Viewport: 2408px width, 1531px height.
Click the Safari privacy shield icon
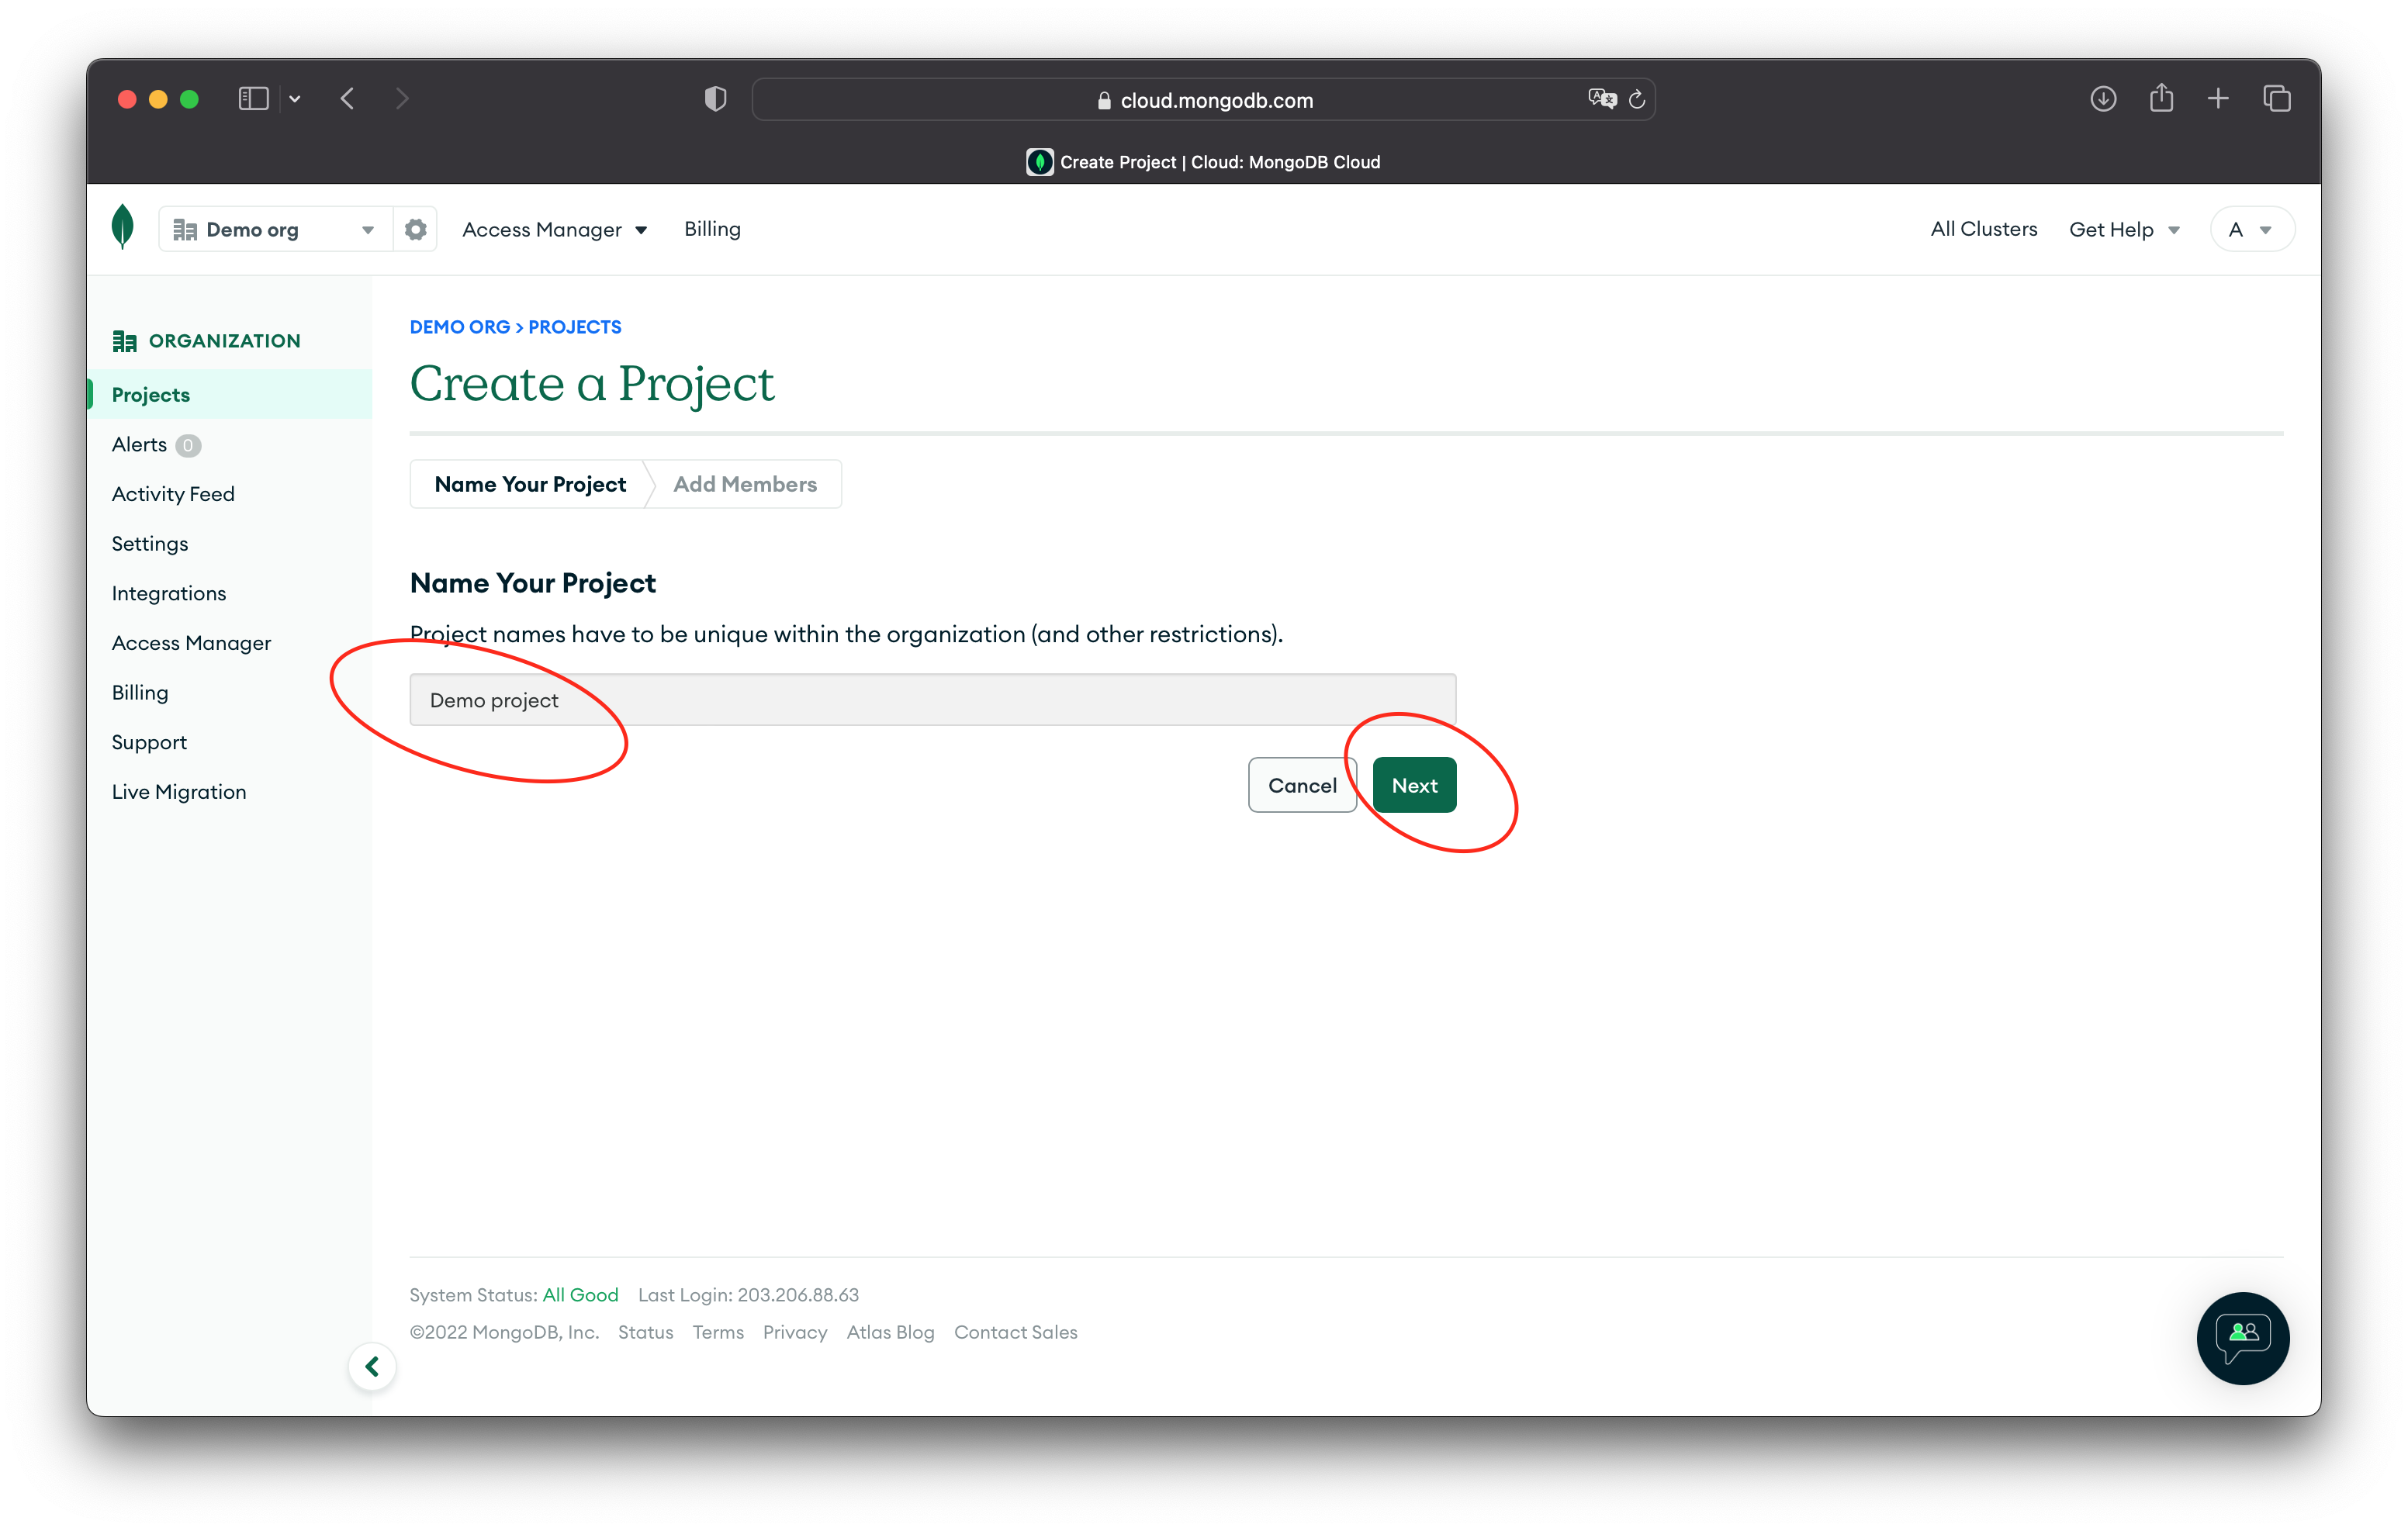[715, 99]
